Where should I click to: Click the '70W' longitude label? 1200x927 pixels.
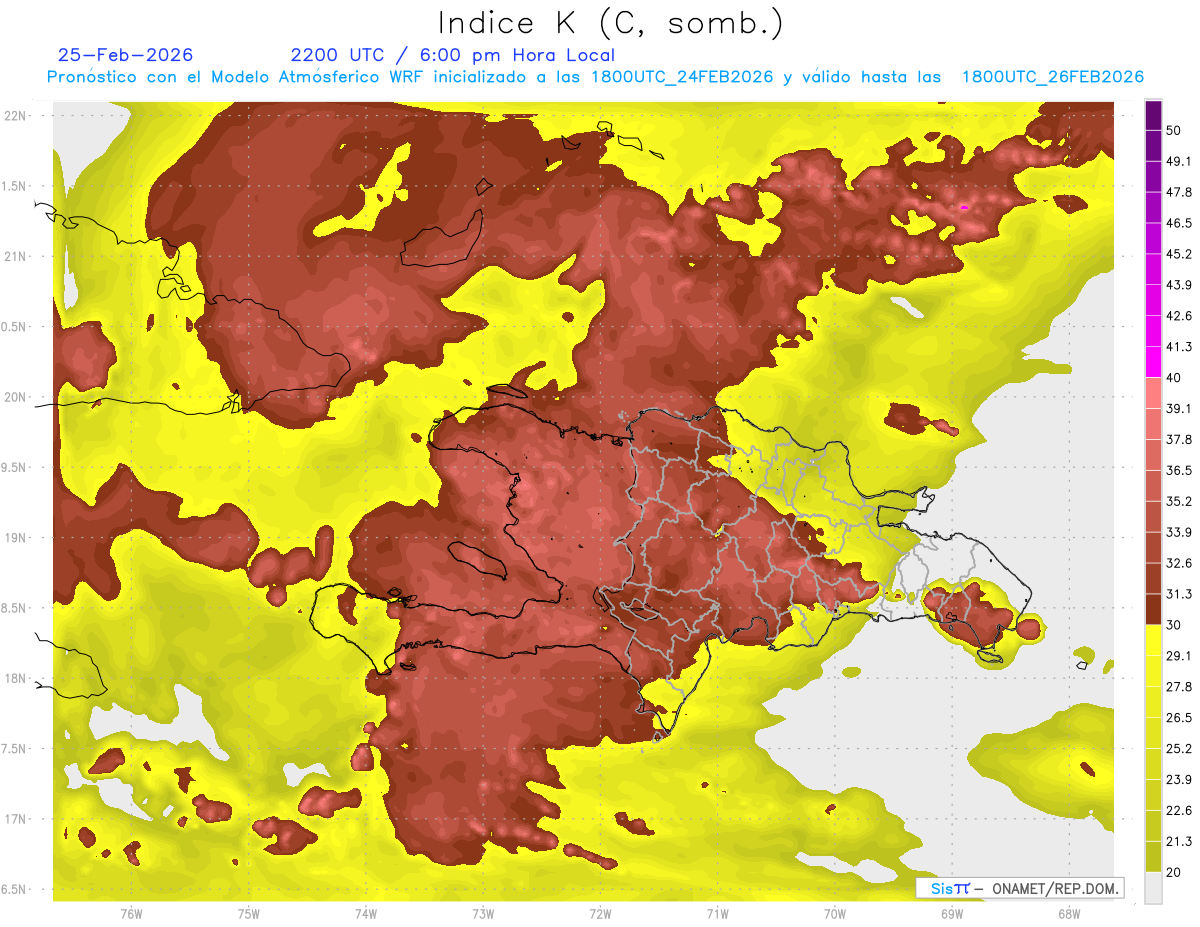pos(835,914)
